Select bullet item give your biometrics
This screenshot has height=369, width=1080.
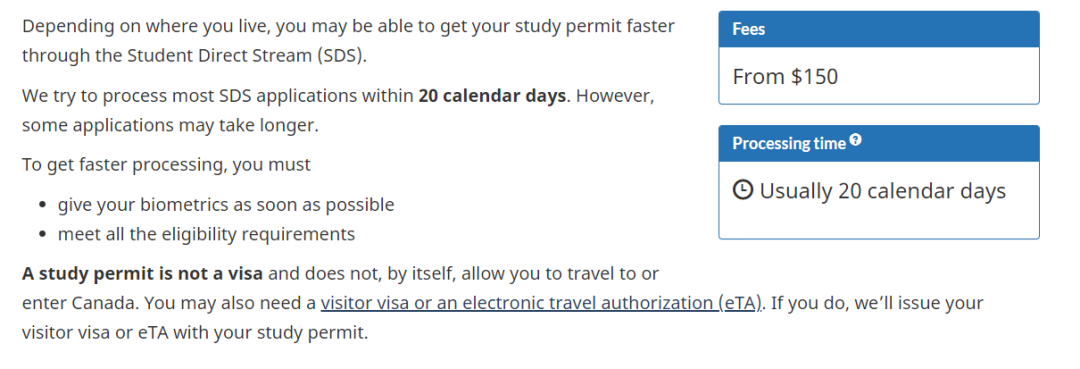pos(226,205)
